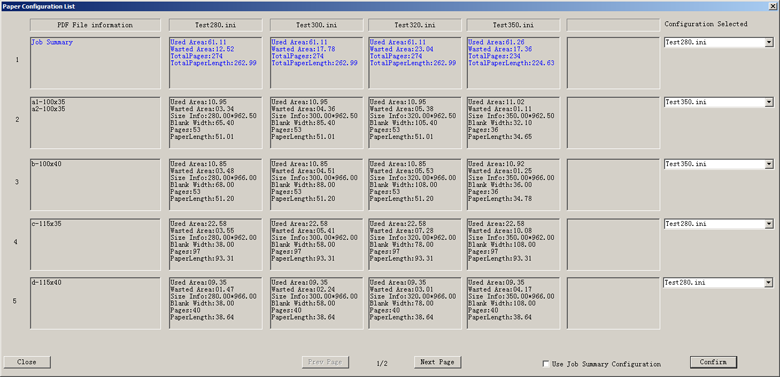Open row 5 configuration dropdown
The height and width of the screenshot is (377, 780).
[x=769, y=283]
